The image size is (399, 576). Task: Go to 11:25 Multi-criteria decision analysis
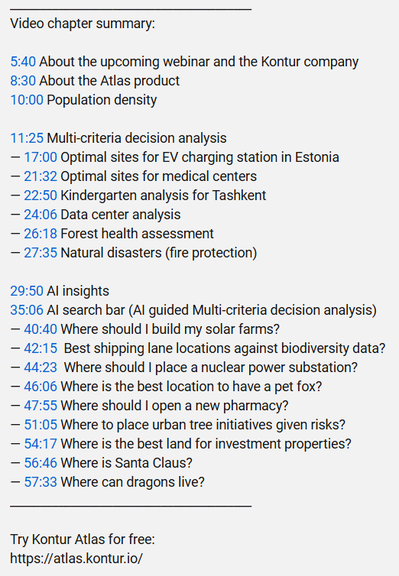pos(27,138)
